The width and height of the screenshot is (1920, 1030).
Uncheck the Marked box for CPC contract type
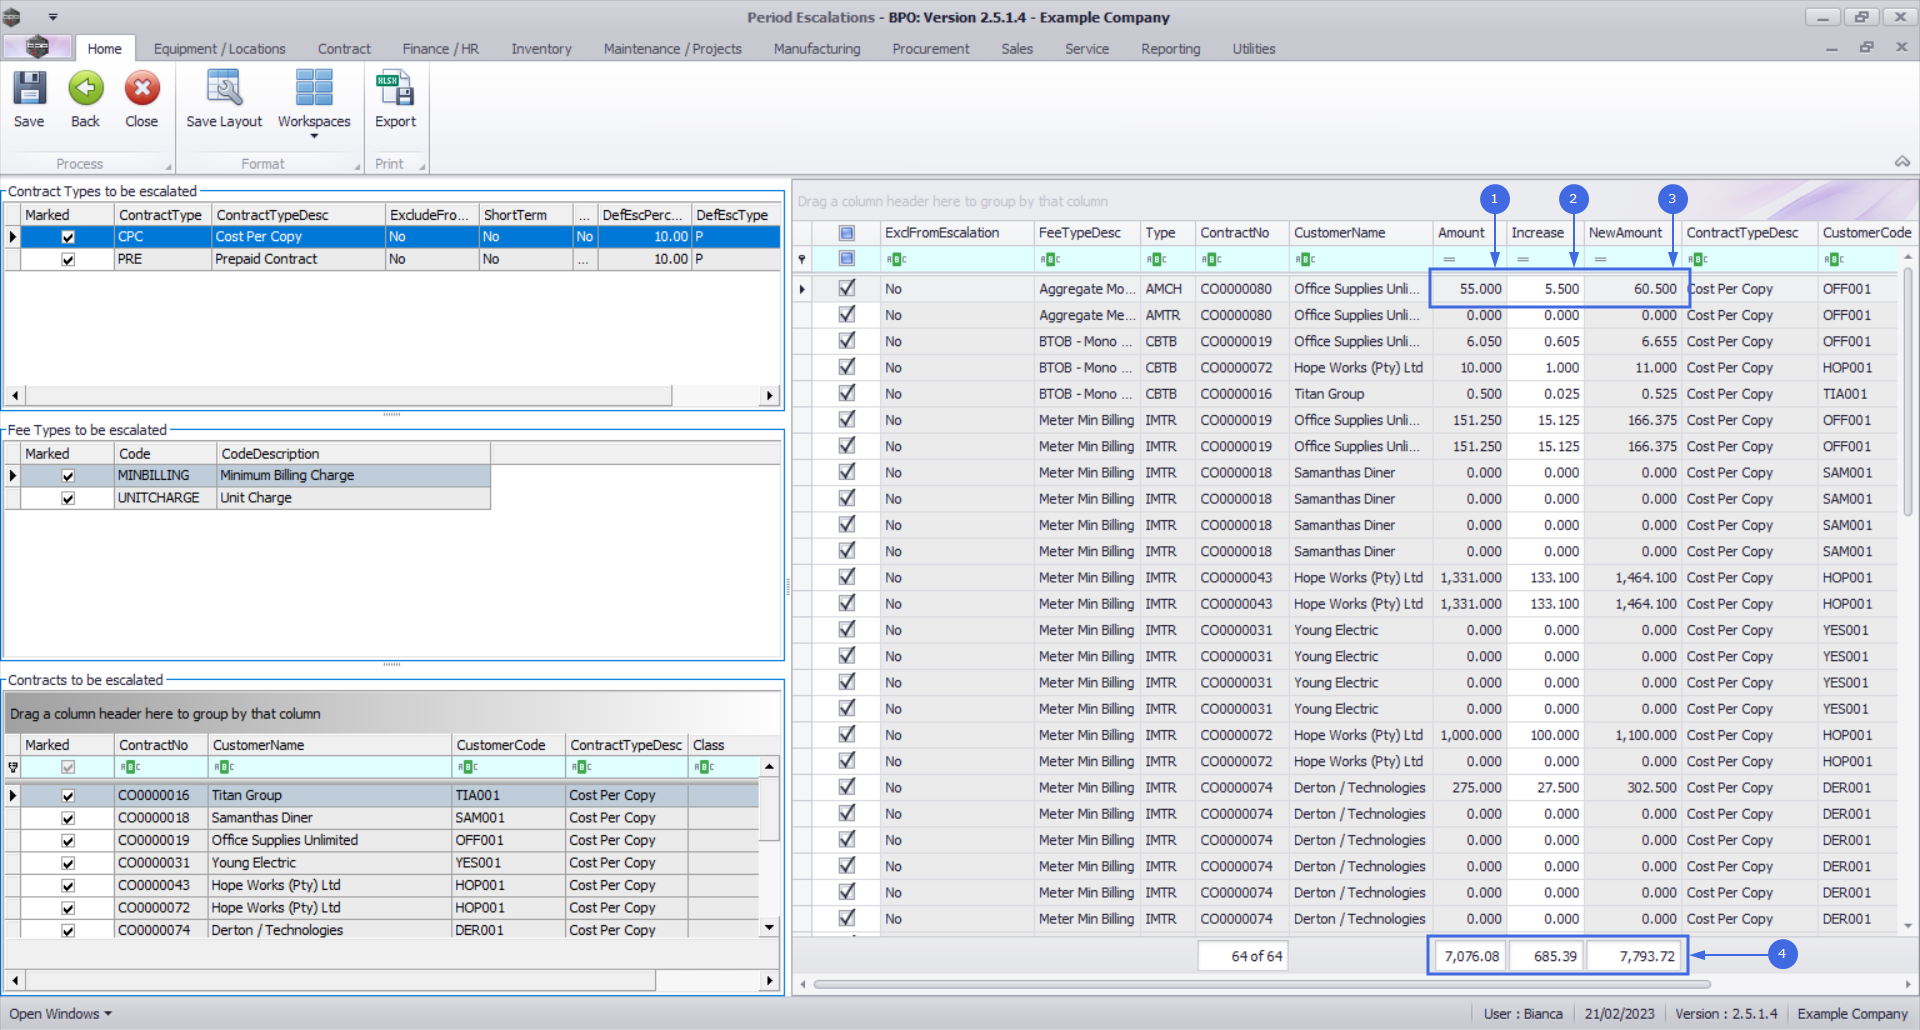coord(68,237)
